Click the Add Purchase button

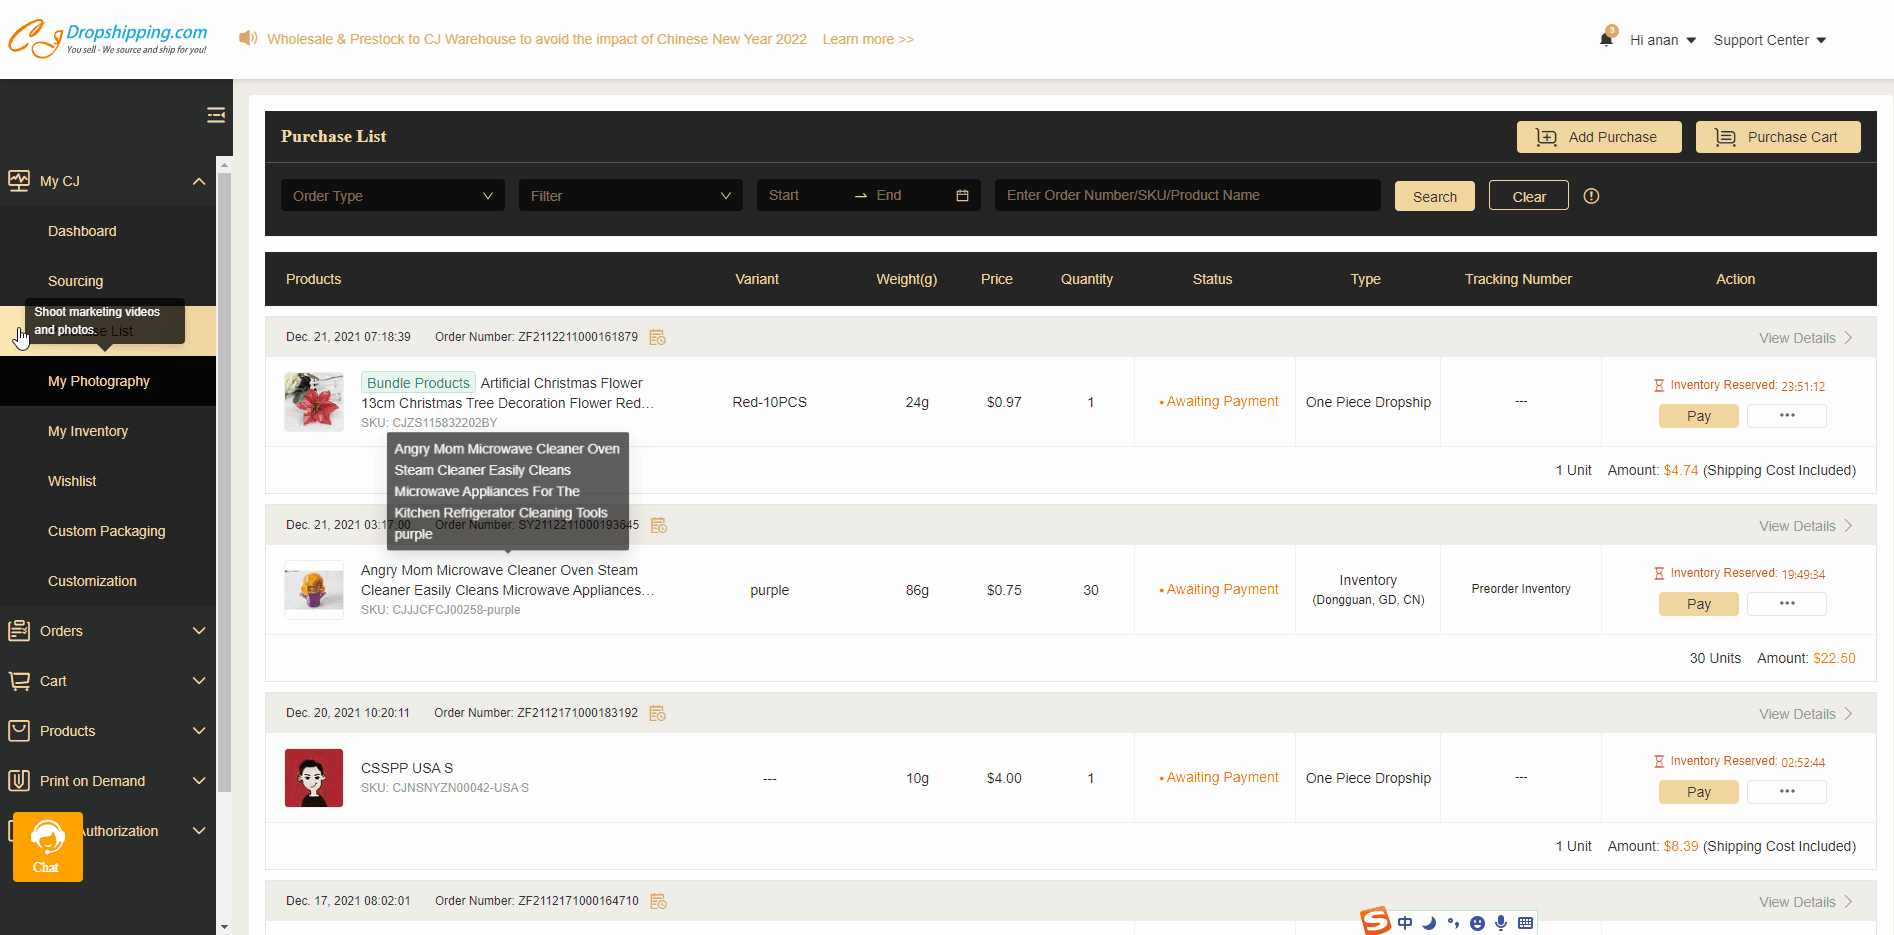tap(1598, 137)
